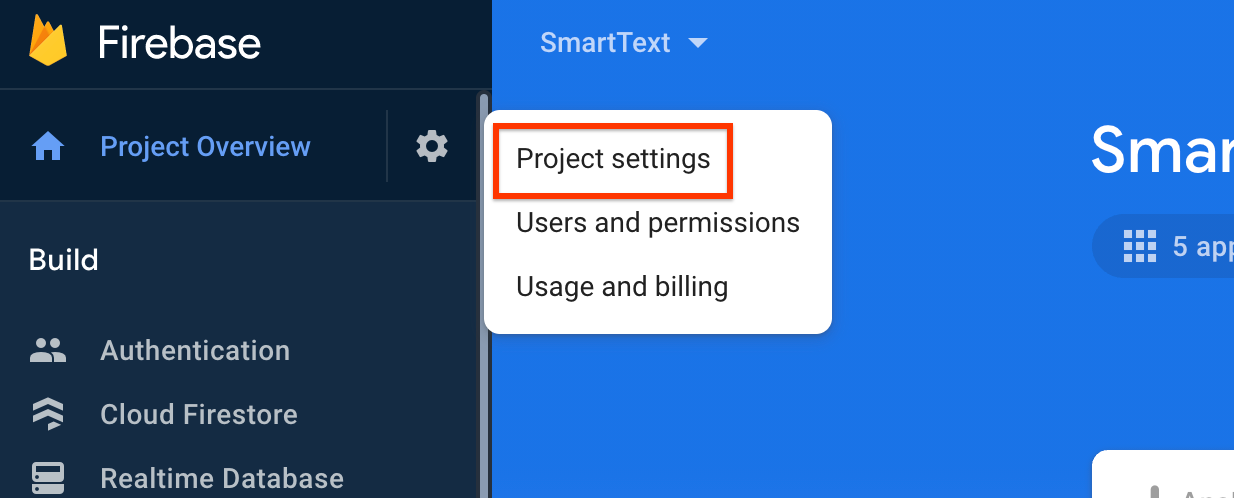Click the Firebase flame logo
The height and width of the screenshot is (501, 1236).
coord(48,42)
